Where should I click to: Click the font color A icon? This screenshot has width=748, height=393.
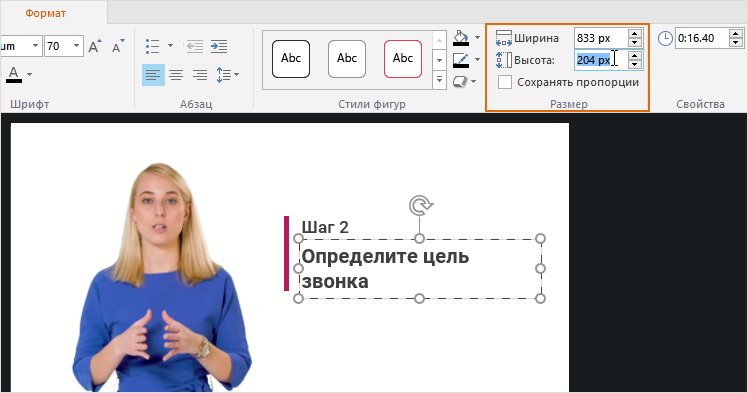pyautogui.click(x=14, y=74)
